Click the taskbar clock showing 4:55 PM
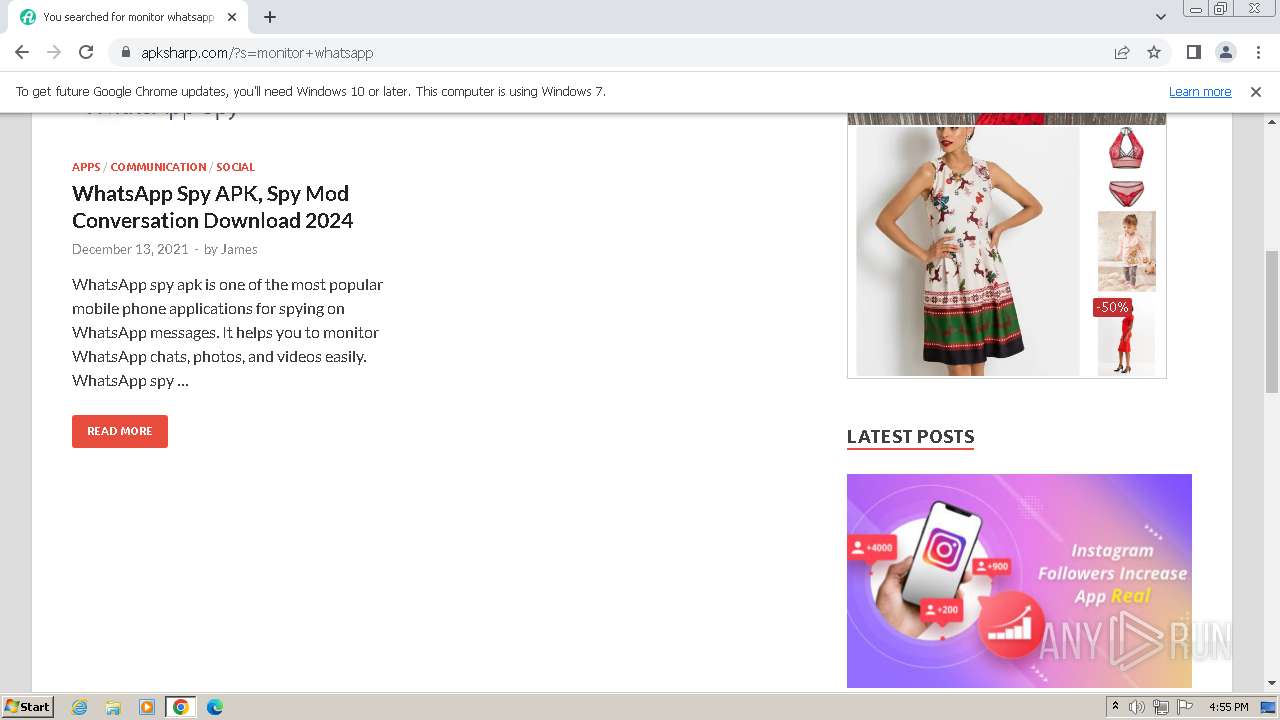Screen dimensions: 1280x720 [x=1229, y=707]
